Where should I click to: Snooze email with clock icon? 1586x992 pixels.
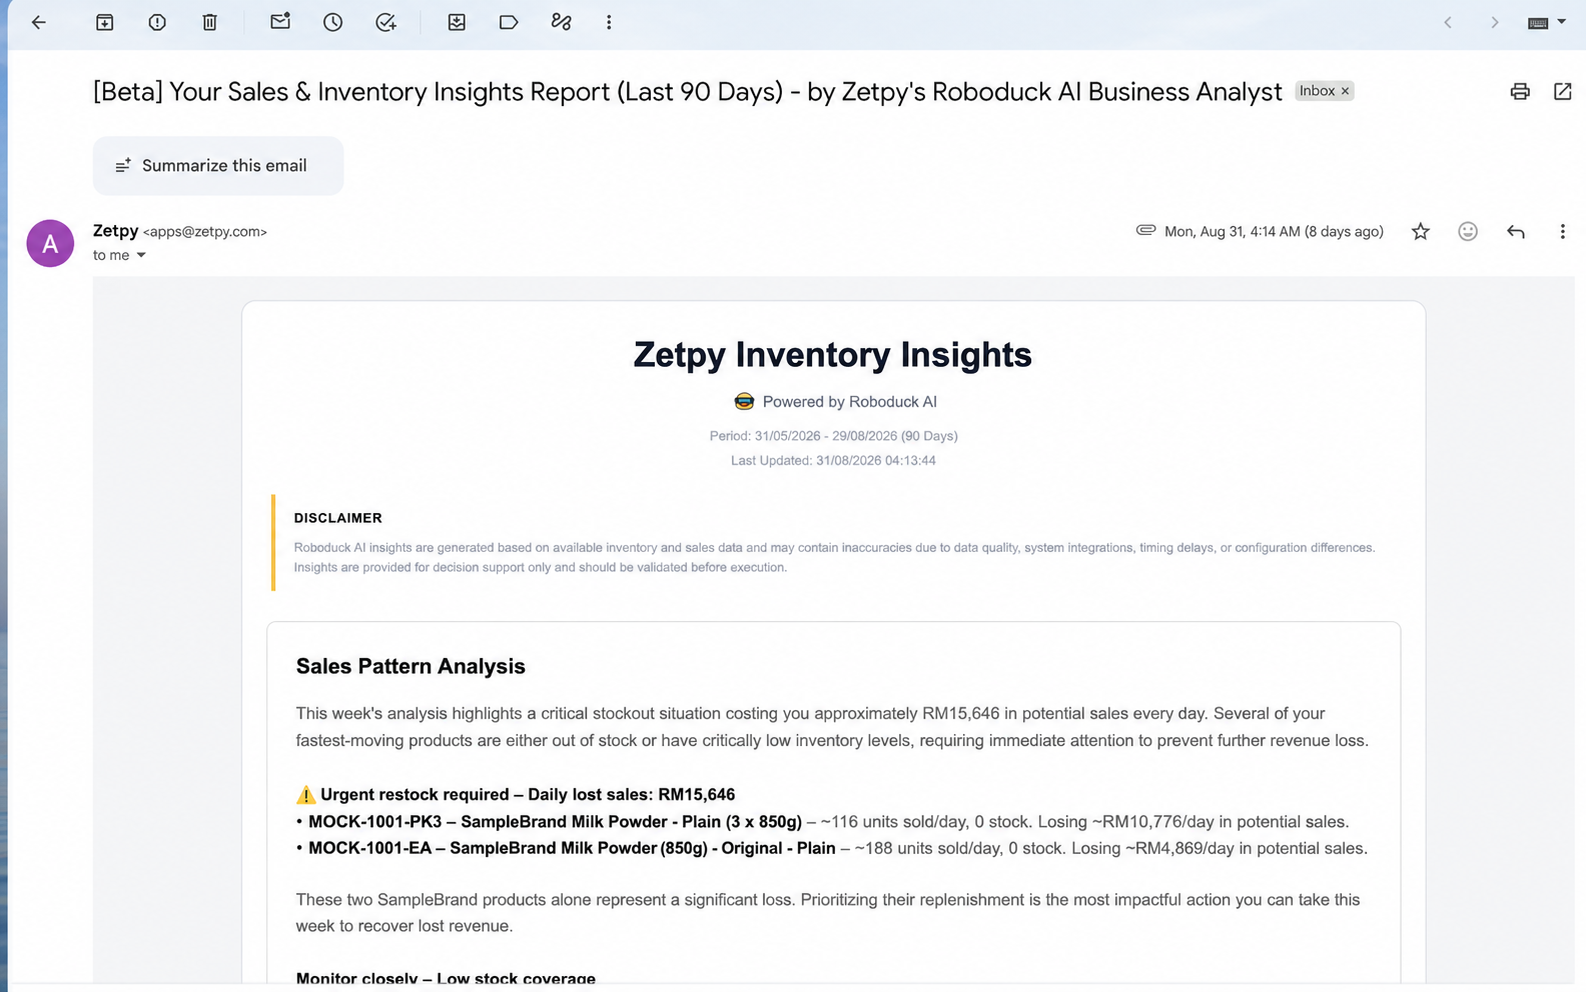tap(333, 22)
